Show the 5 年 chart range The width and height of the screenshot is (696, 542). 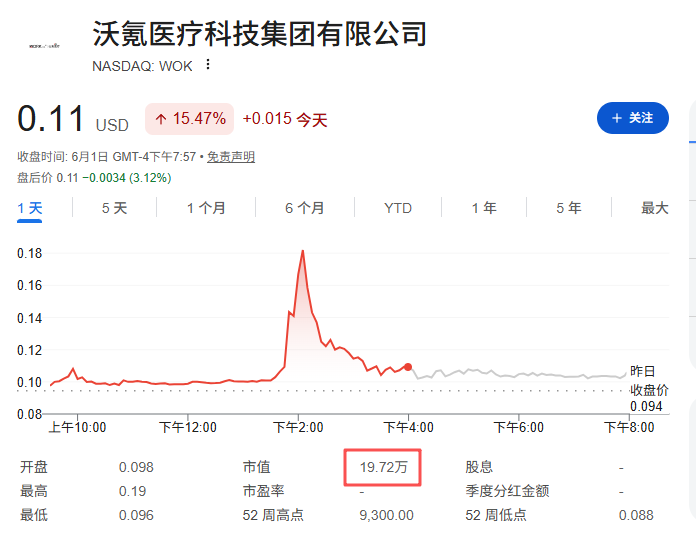569,208
